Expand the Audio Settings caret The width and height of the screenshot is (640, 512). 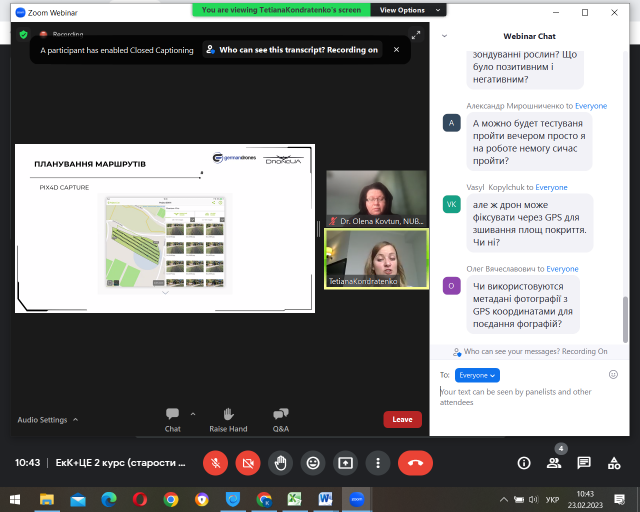(76, 419)
